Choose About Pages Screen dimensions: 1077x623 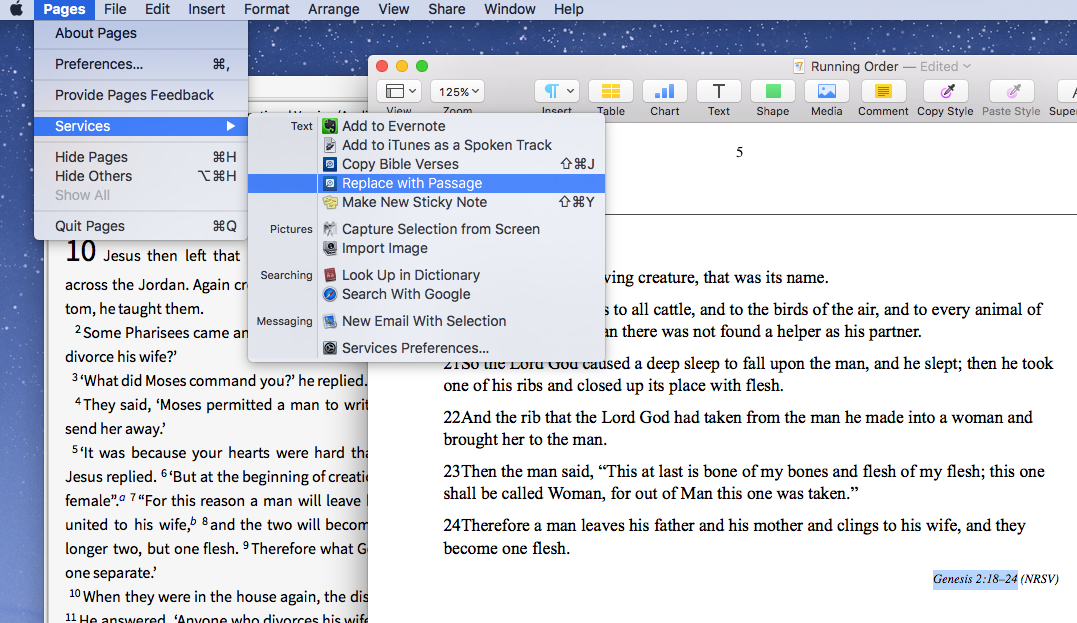pyautogui.click(x=141, y=33)
